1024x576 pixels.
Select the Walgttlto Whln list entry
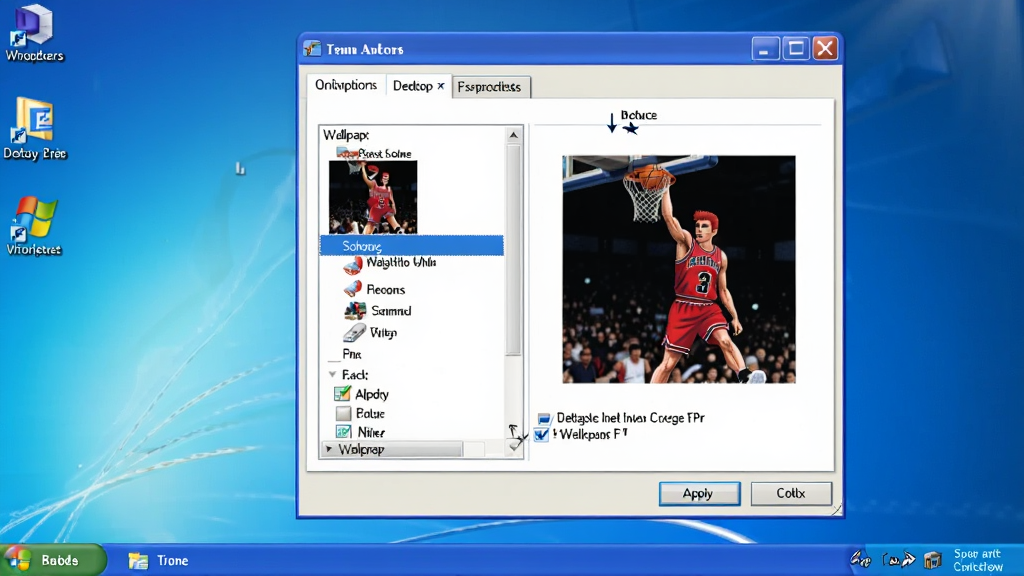pyautogui.click(x=401, y=263)
